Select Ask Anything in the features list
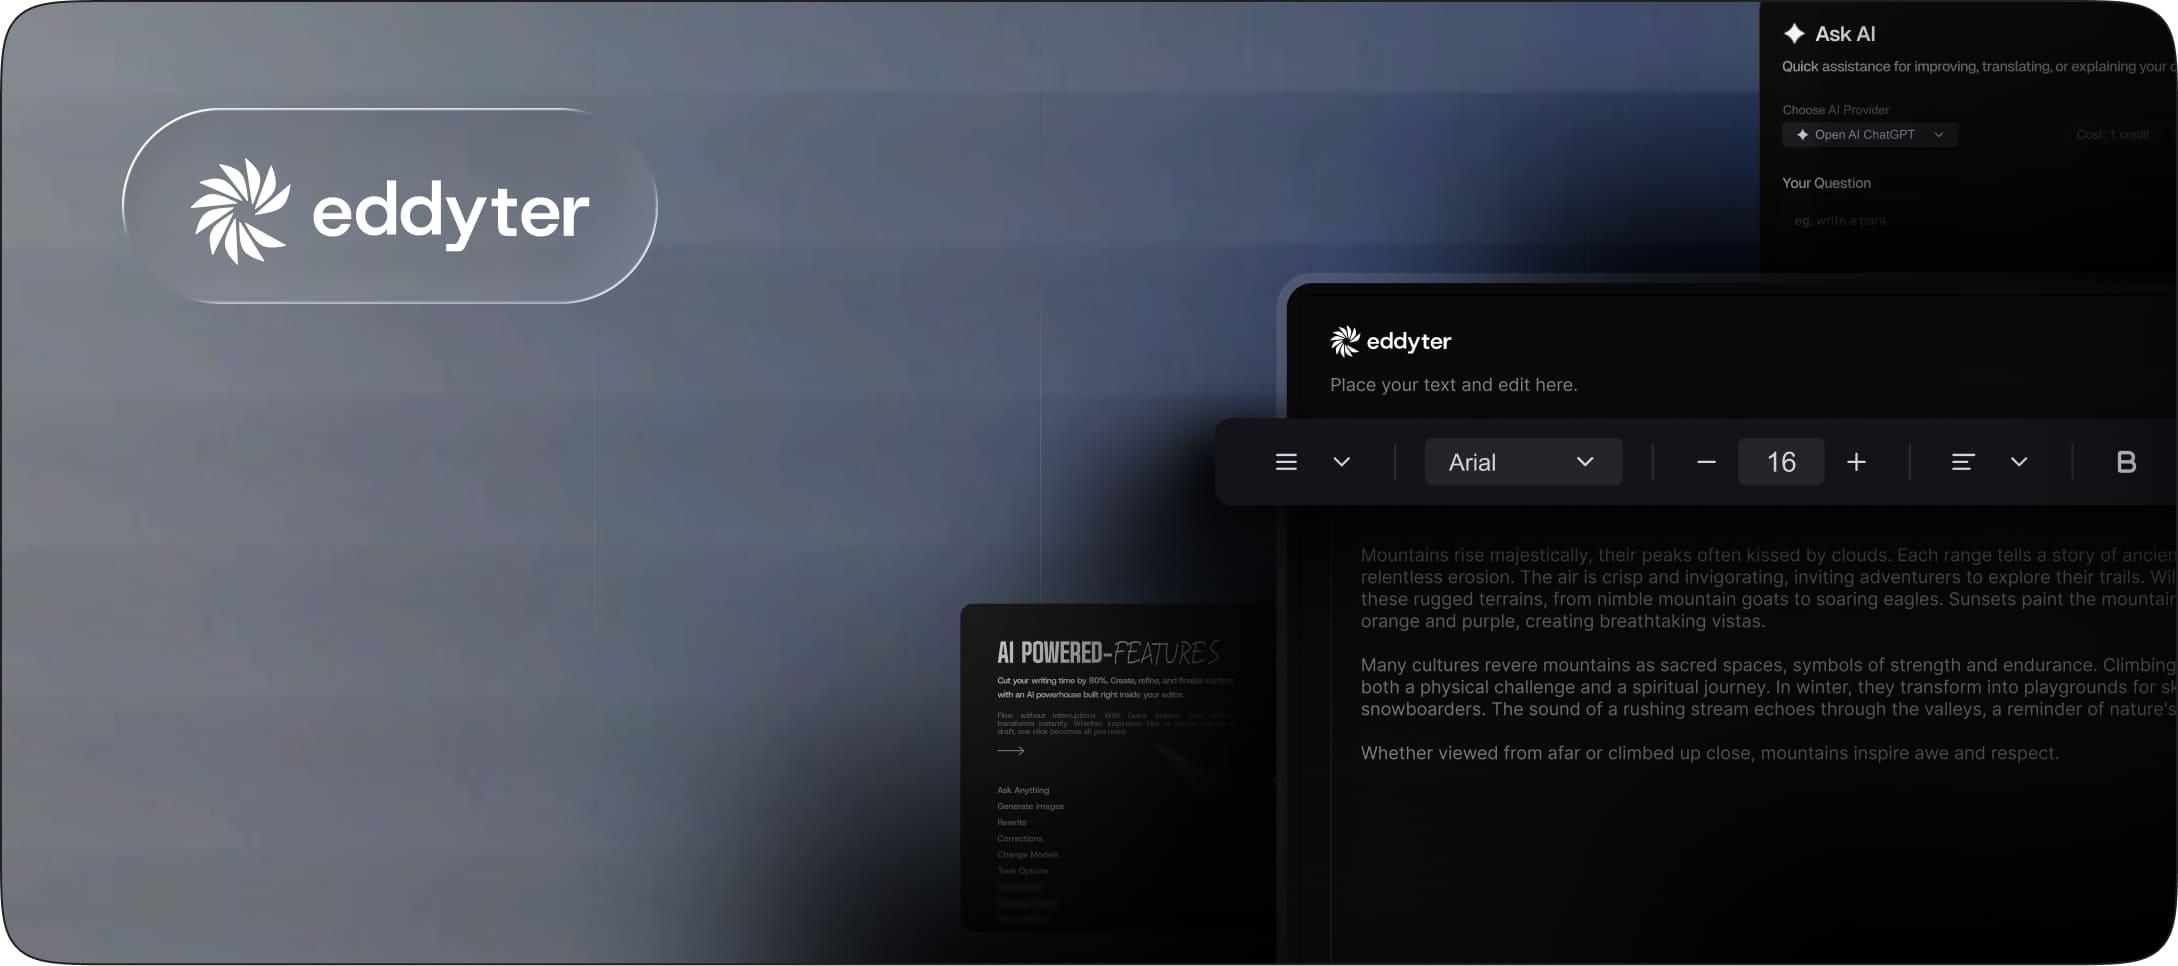The image size is (2178, 966). 1023,790
